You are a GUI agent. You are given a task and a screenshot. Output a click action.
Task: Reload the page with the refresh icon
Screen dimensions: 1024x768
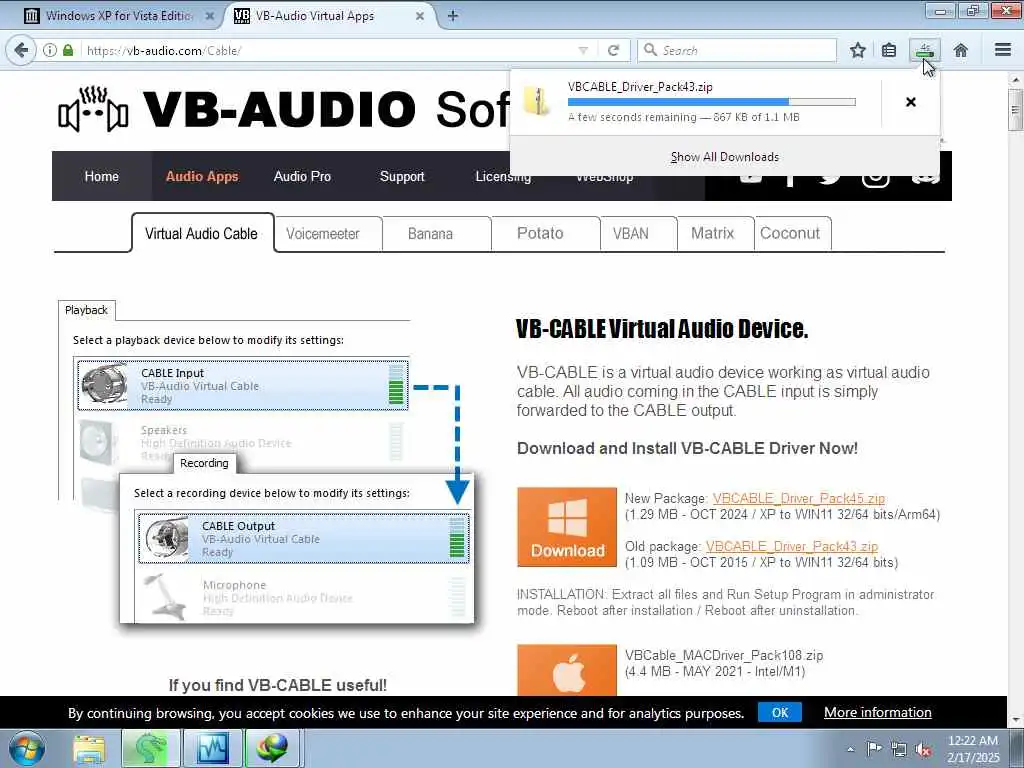pos(613,50)
